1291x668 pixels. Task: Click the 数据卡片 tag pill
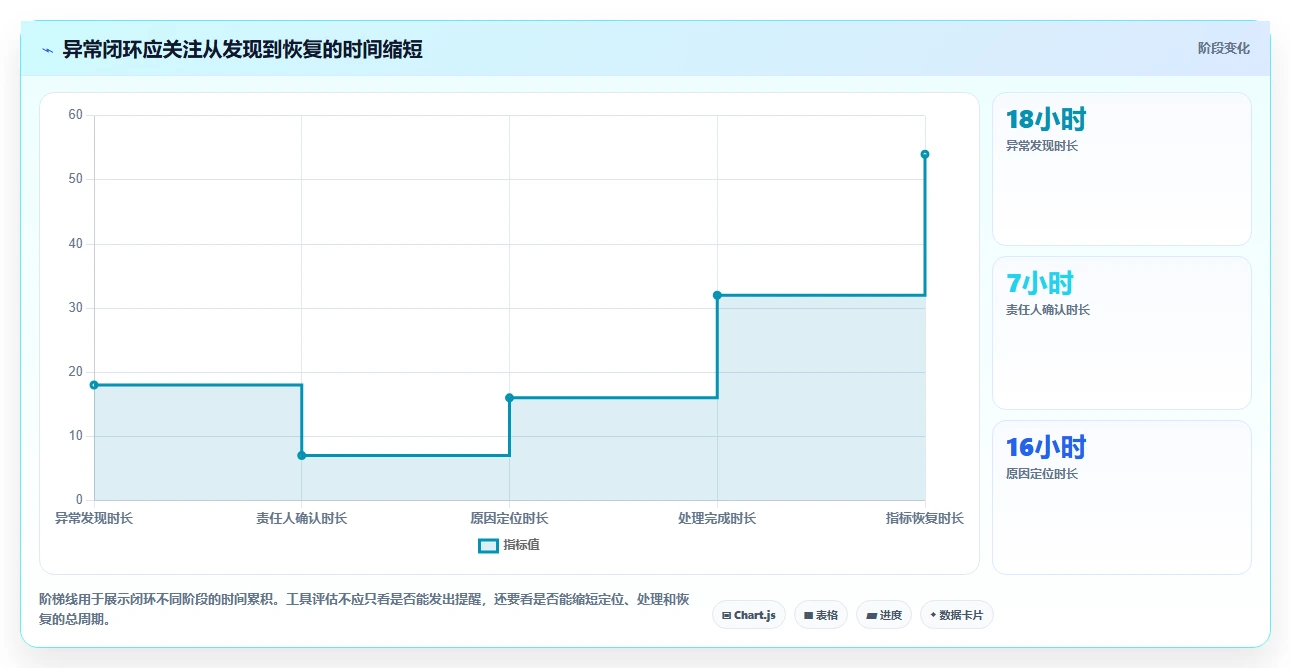[957, 615]
